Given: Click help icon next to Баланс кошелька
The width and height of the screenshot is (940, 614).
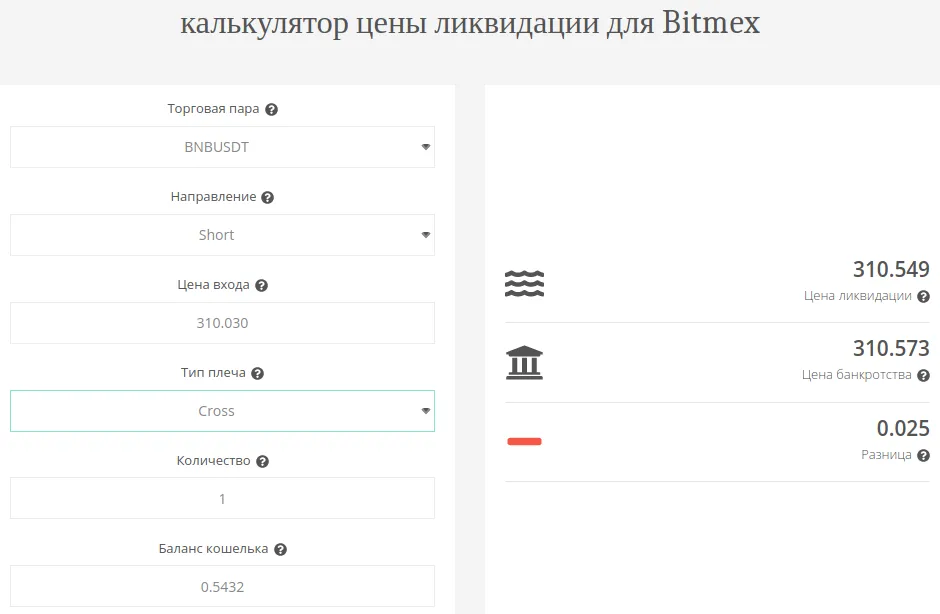Looking at the screenshot, I should 281,549.
